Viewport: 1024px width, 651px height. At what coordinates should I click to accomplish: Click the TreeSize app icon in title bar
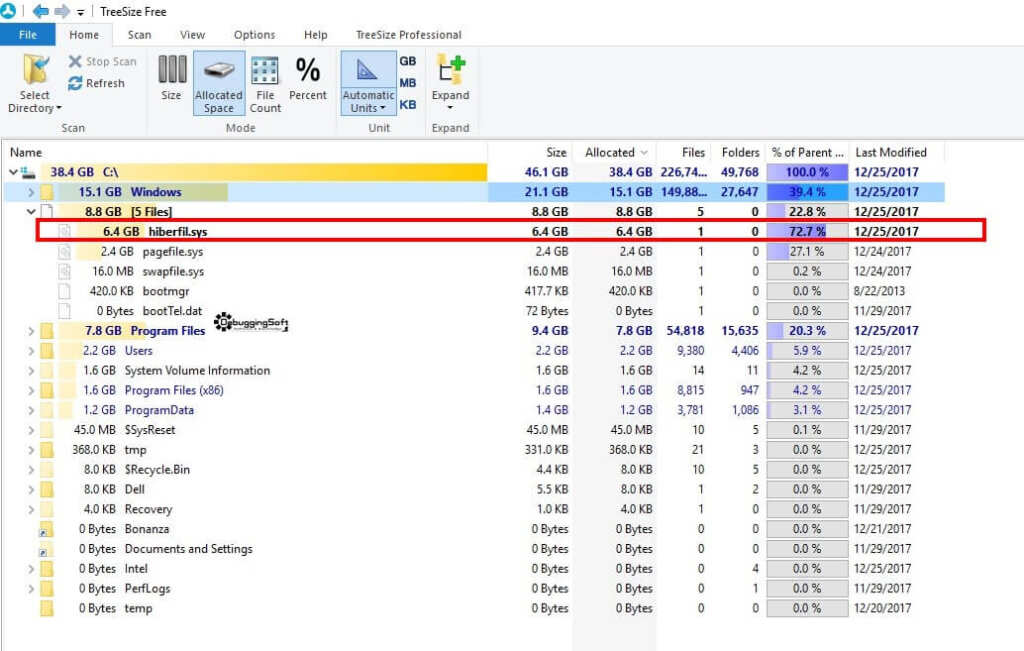pos(8,11)
